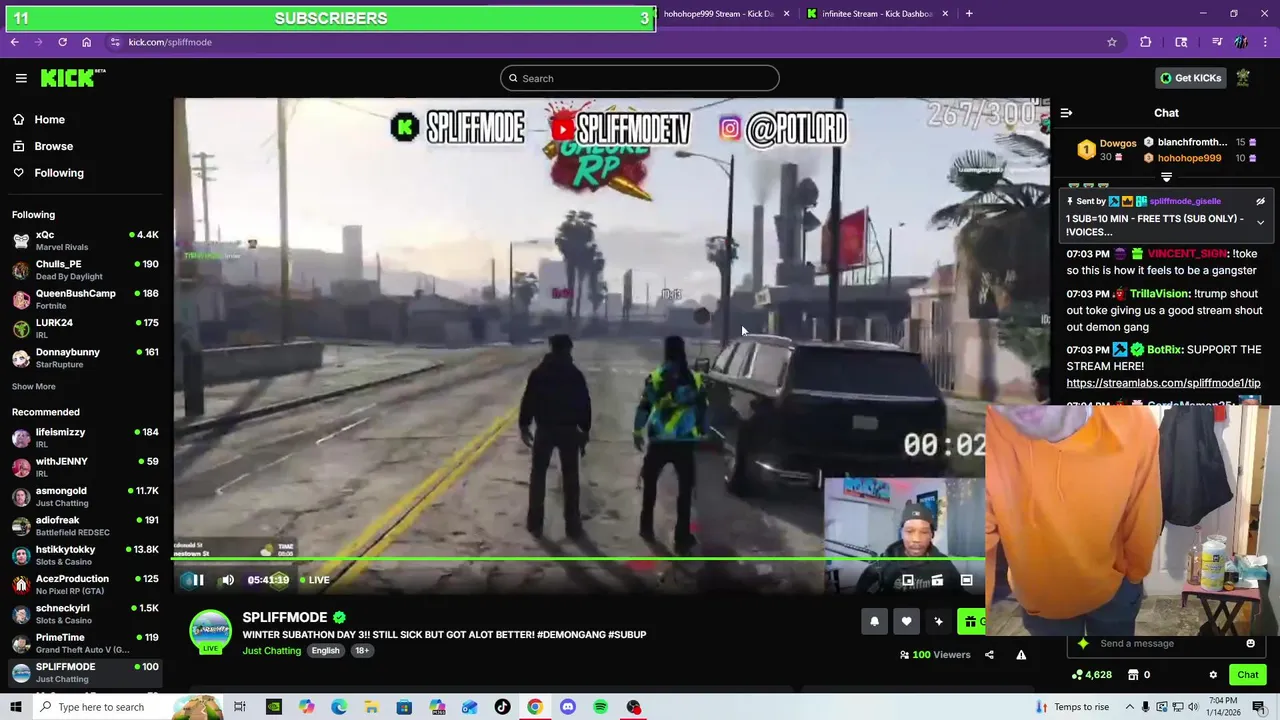Click the Kick logo
The width and height of the screenshot is (1280, 720).
(x=72, y=78)
